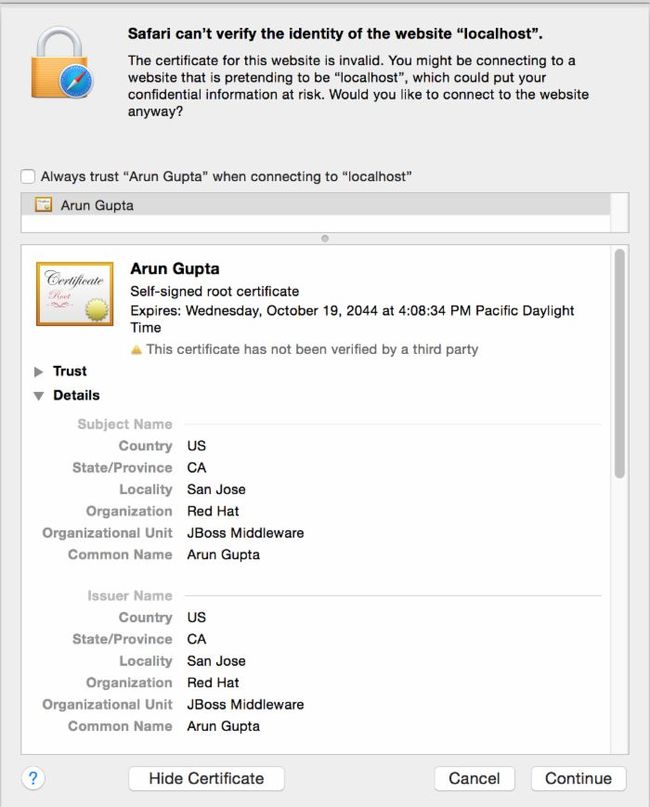Screen dimensions: 650x807
Task: Click the help question mark button
Action: tap(33, 778)
